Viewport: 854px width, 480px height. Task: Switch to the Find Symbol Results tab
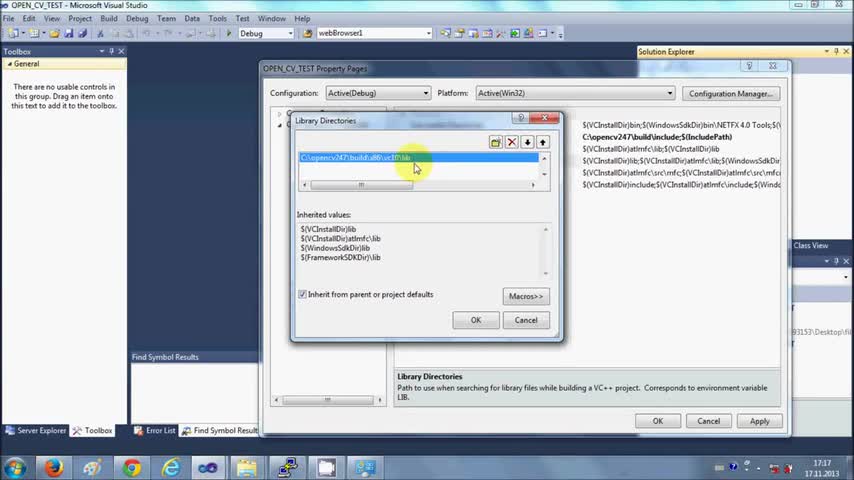[x=219, y=430]
